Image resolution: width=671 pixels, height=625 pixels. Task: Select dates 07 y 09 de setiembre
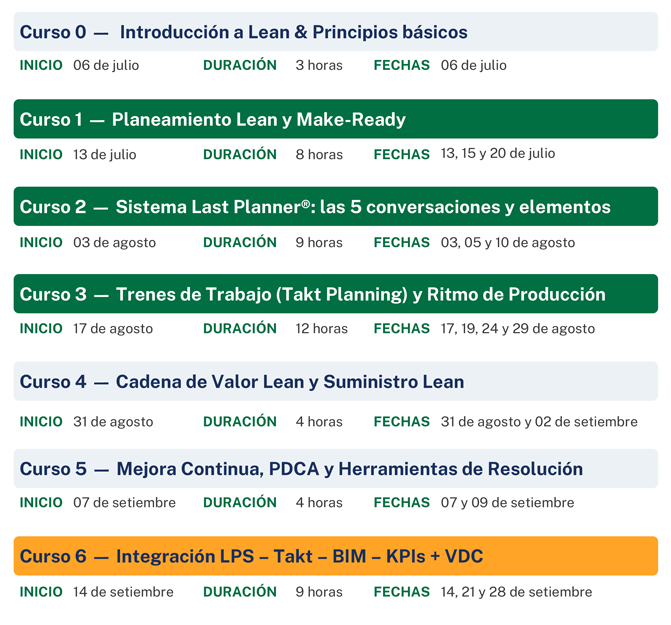(508, 503)
